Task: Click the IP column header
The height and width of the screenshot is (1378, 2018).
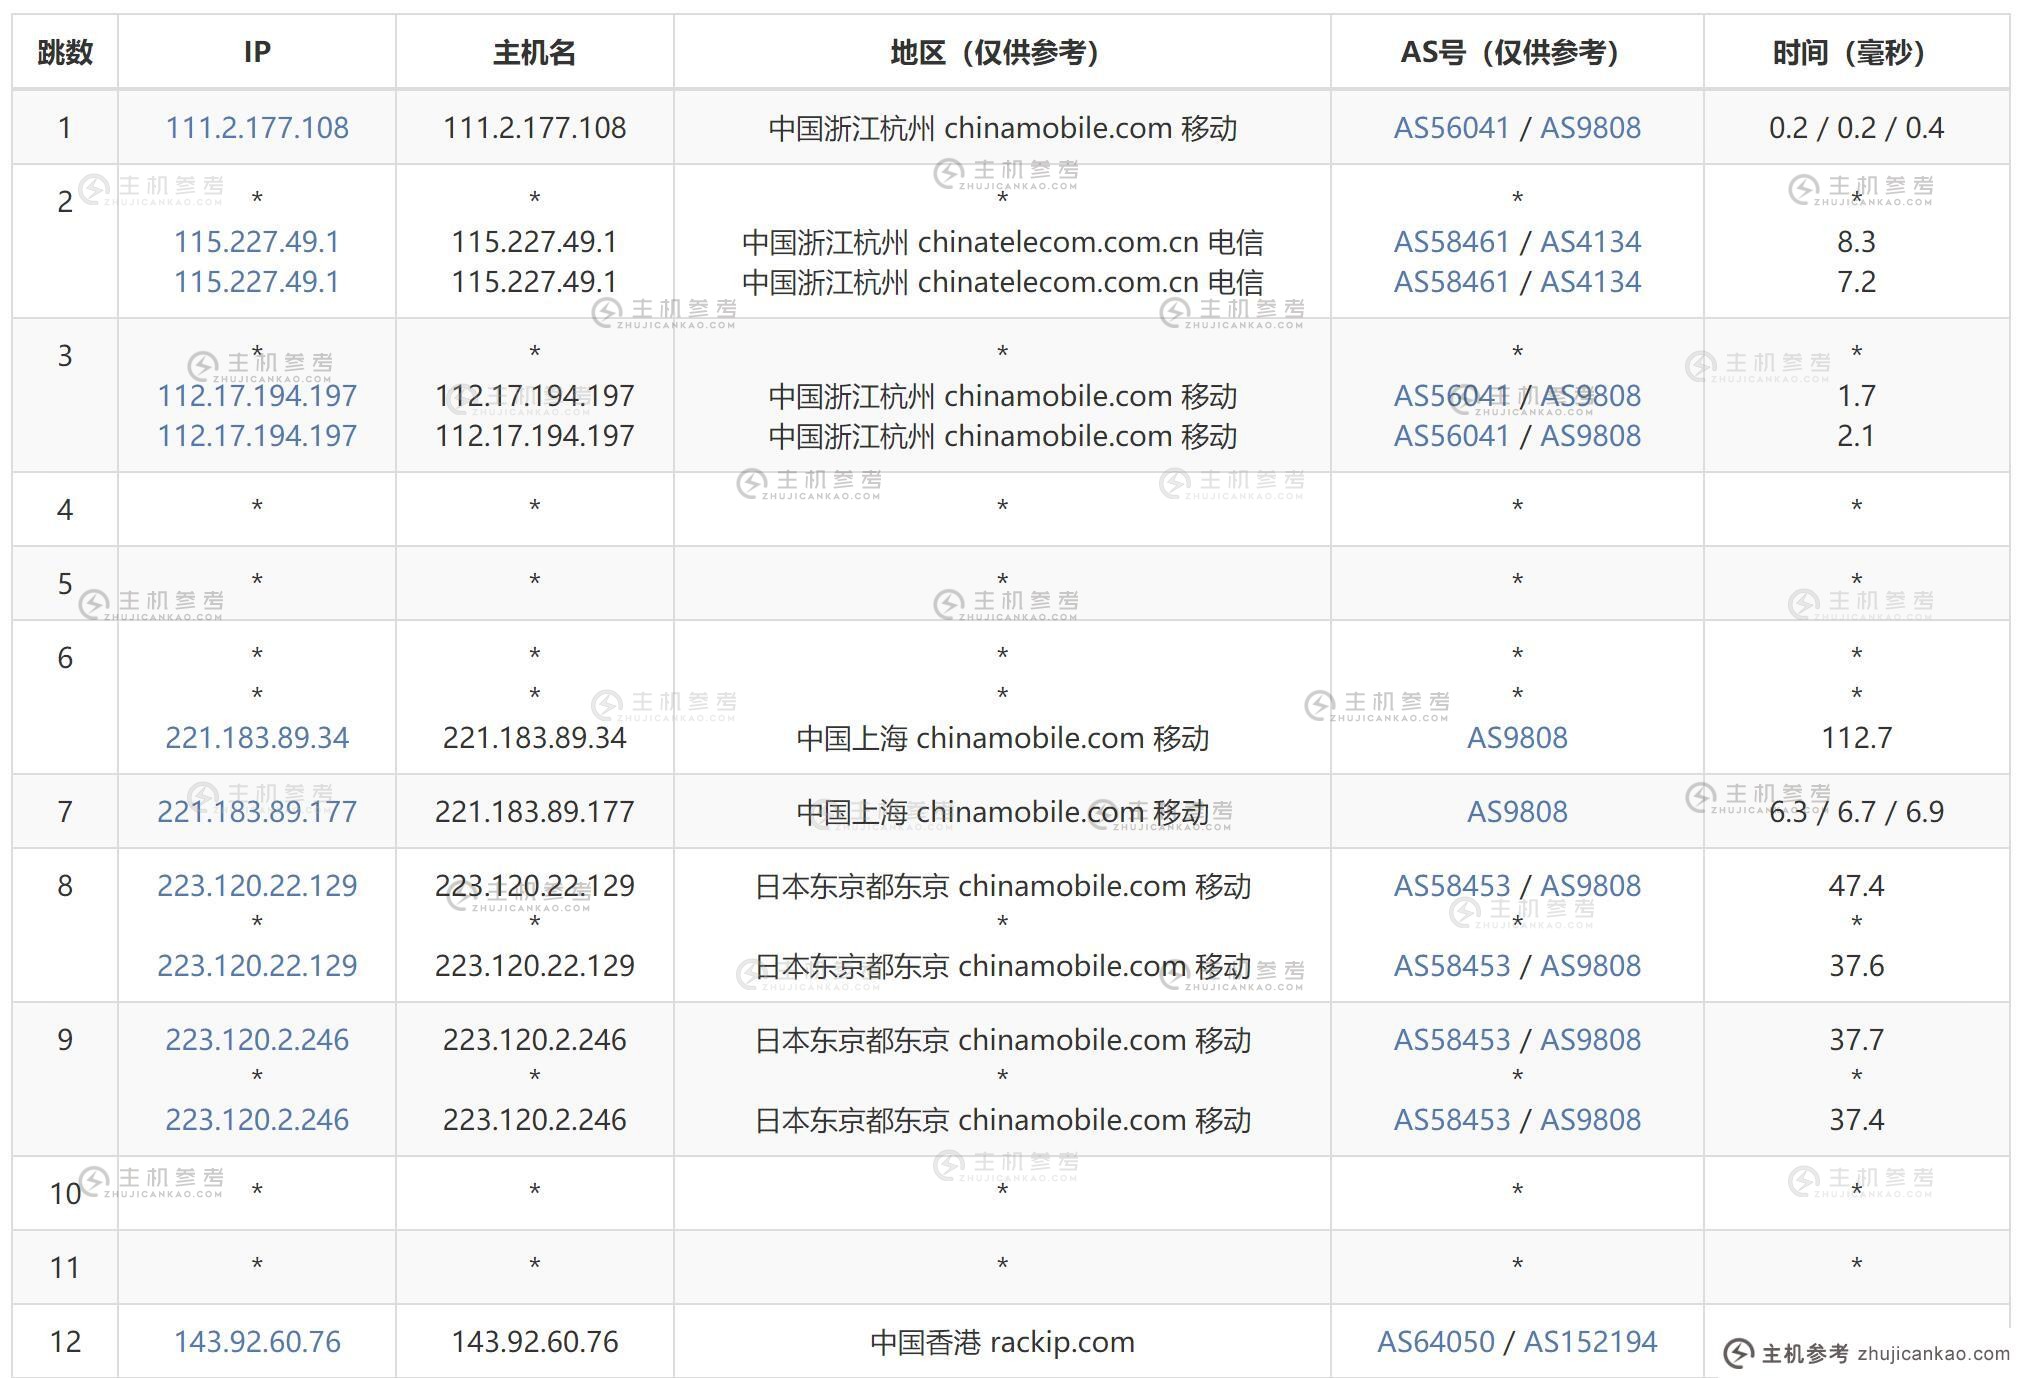Action: (x=257, y=52)
